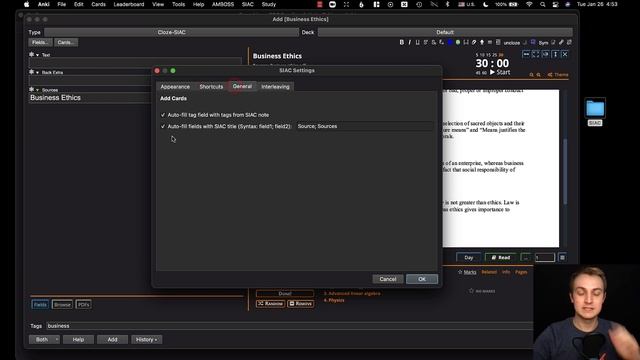Open the Cards... button
The width and height of the screenshot is (640, 360).
(x=66, y=42)
